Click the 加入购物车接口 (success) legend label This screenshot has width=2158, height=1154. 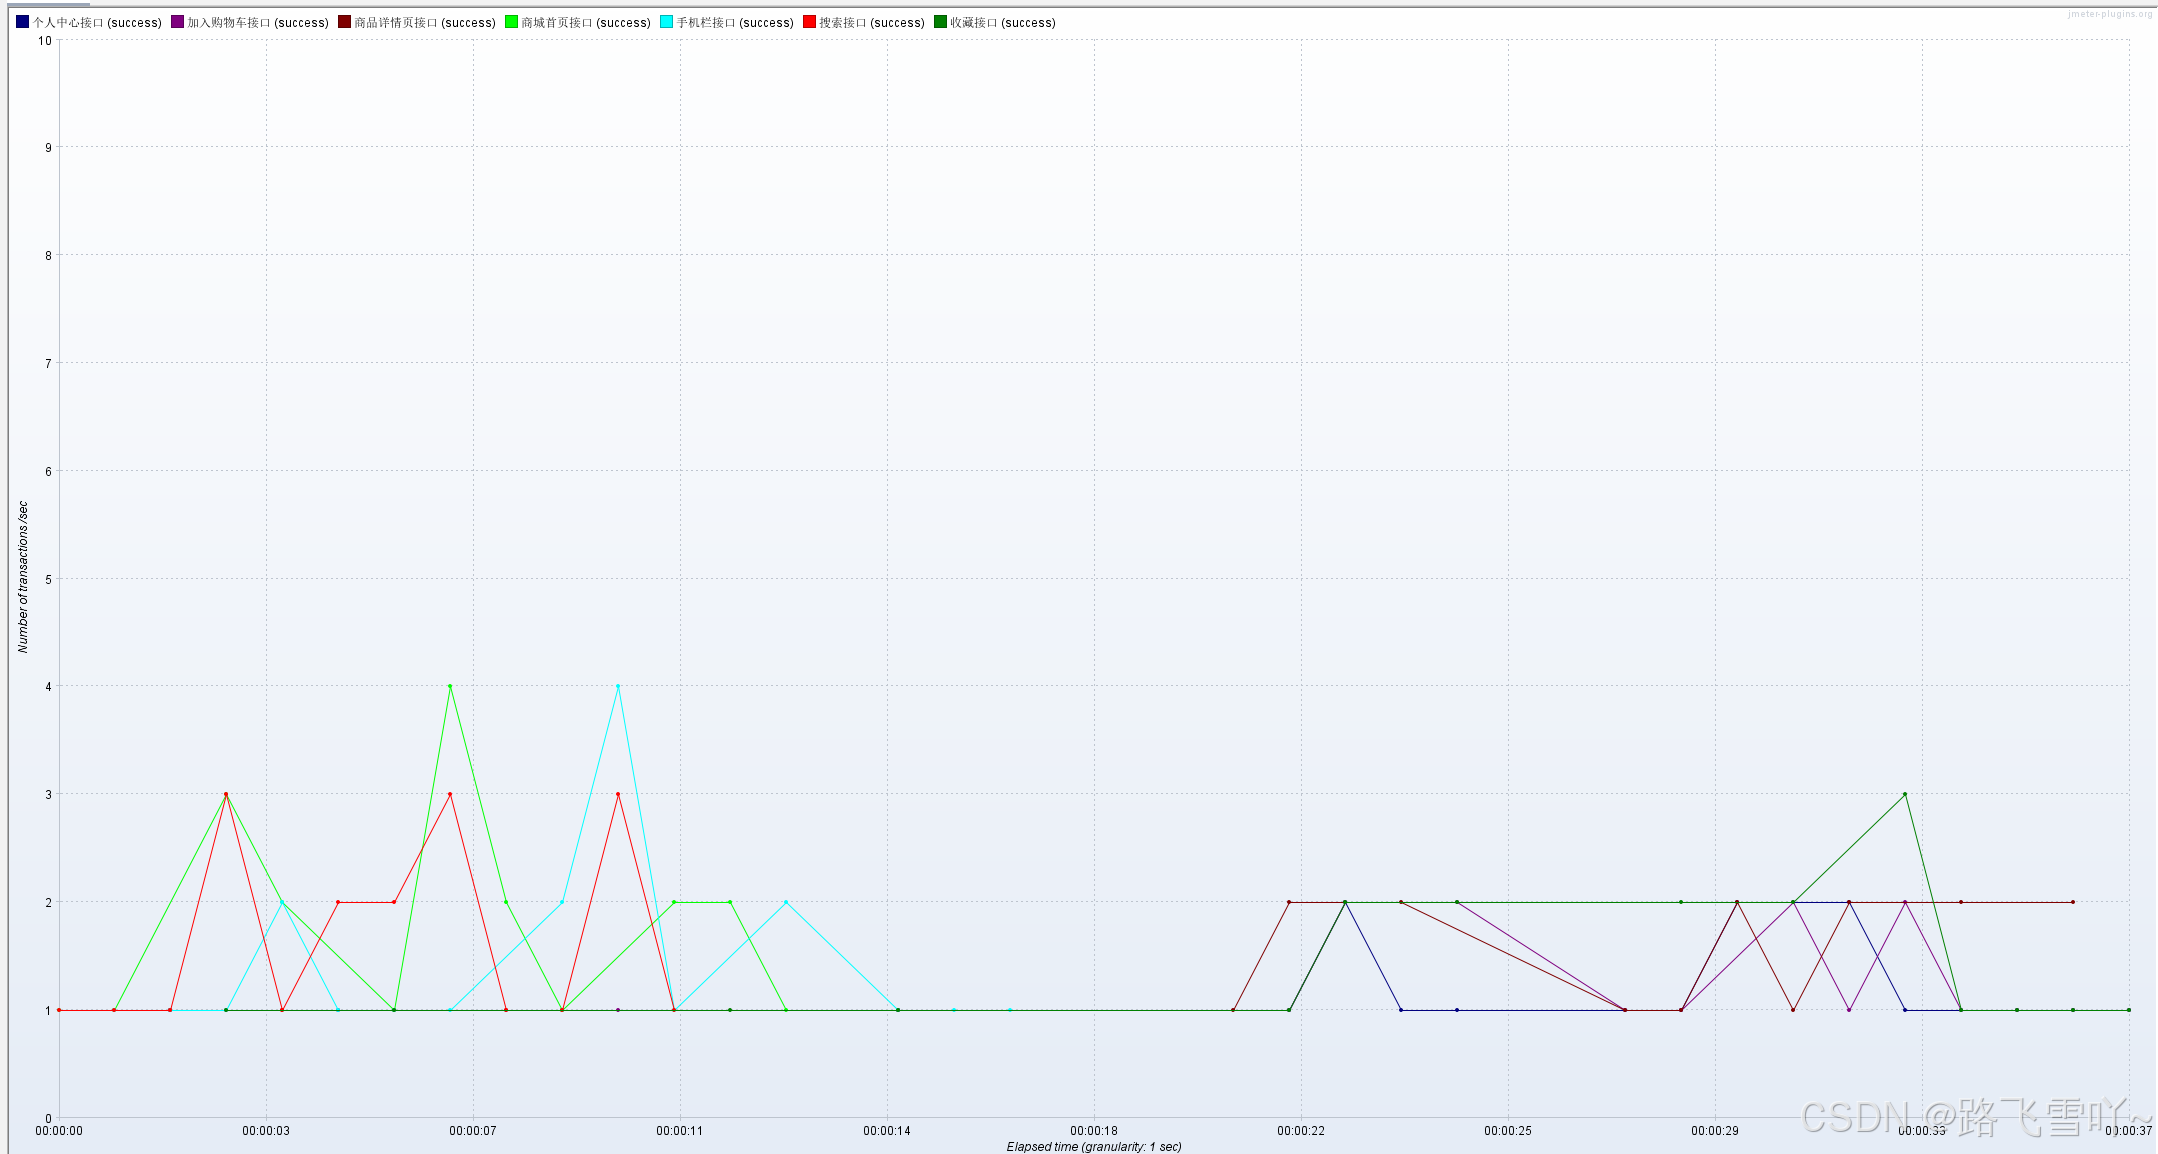coord(258,23)
